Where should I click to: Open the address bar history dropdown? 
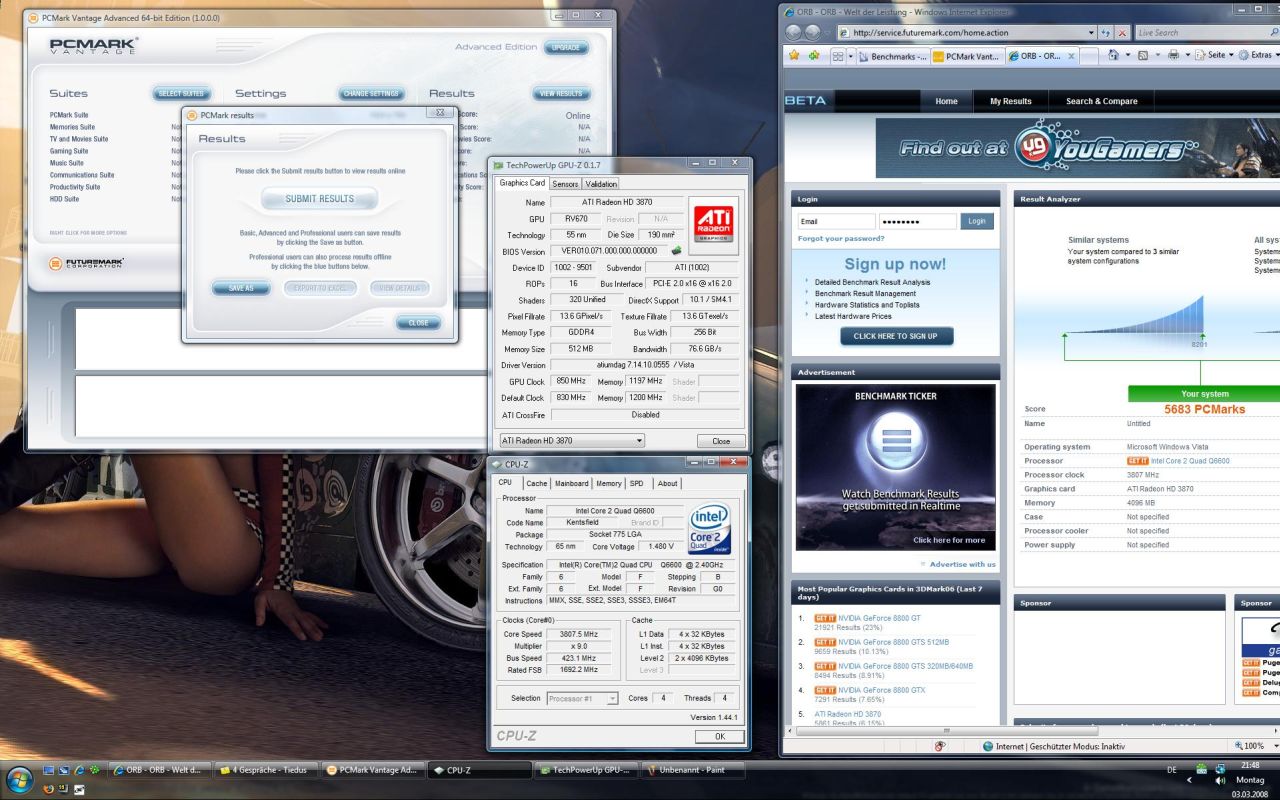tap(1091, 33)
